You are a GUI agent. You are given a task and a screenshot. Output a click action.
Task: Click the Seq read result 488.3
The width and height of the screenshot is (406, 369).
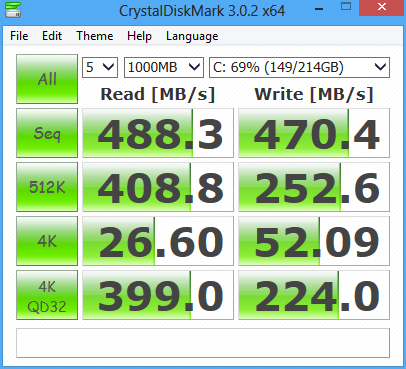pos(158,133)
